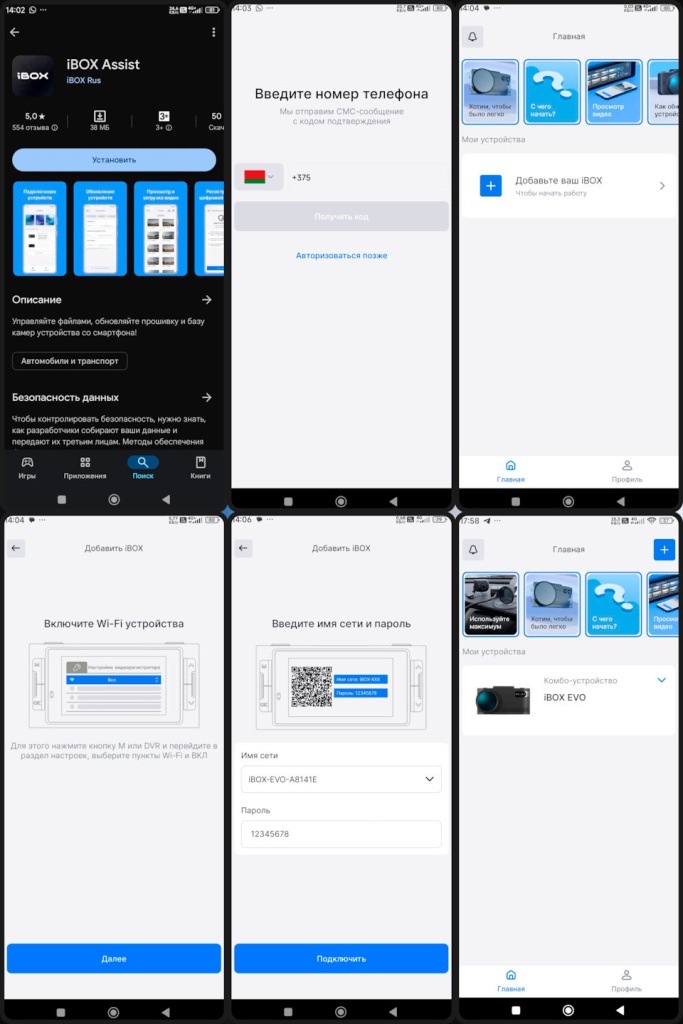This screenshot has width=683, height=1024.
Task: Expand the iBOX EVO device card chevron
Action: coord(661,680)
